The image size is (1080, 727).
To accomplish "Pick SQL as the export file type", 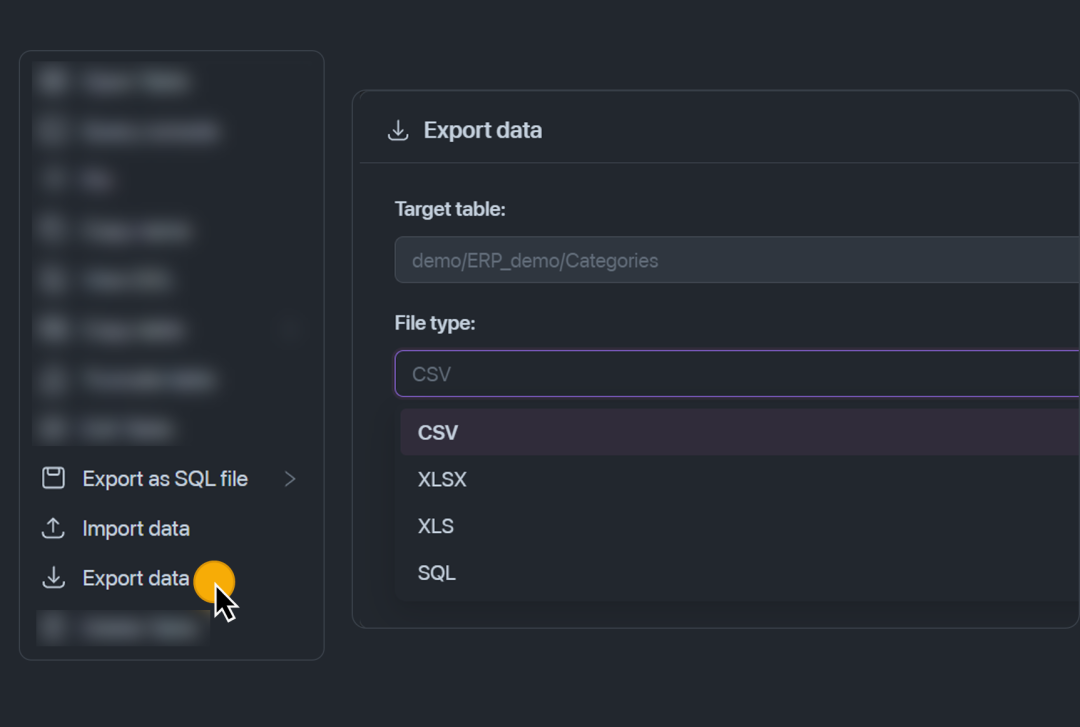I will click(x=437, y=574).
